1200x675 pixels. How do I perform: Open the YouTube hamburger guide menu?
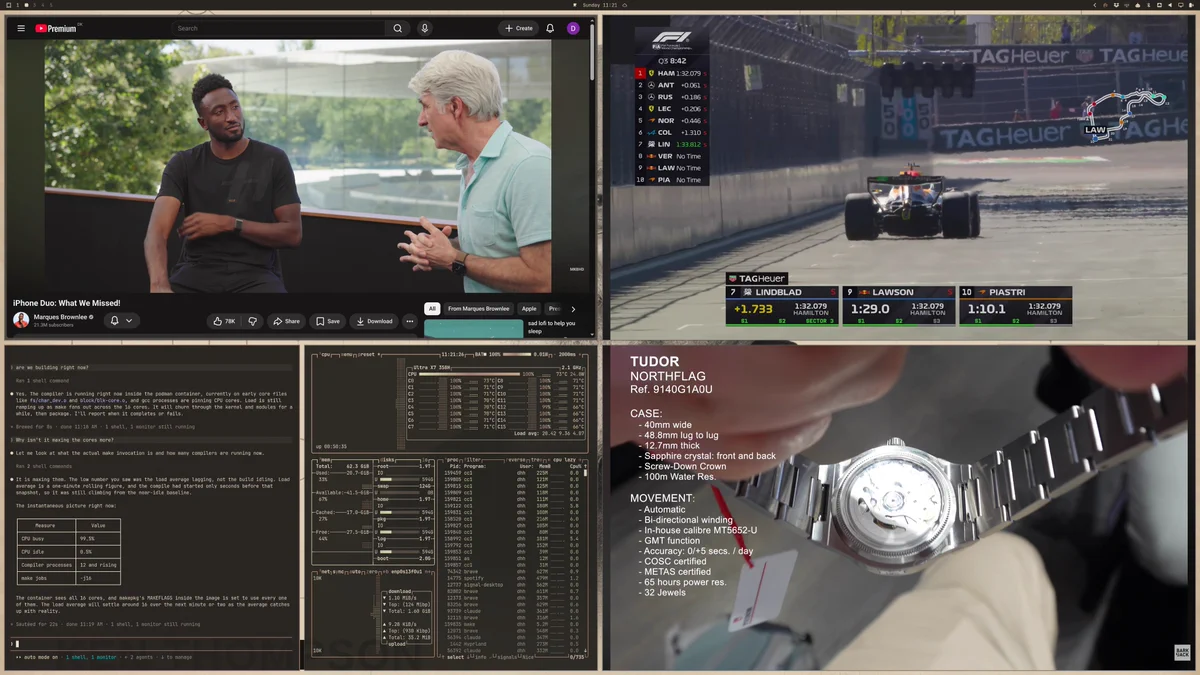[21, 28]
